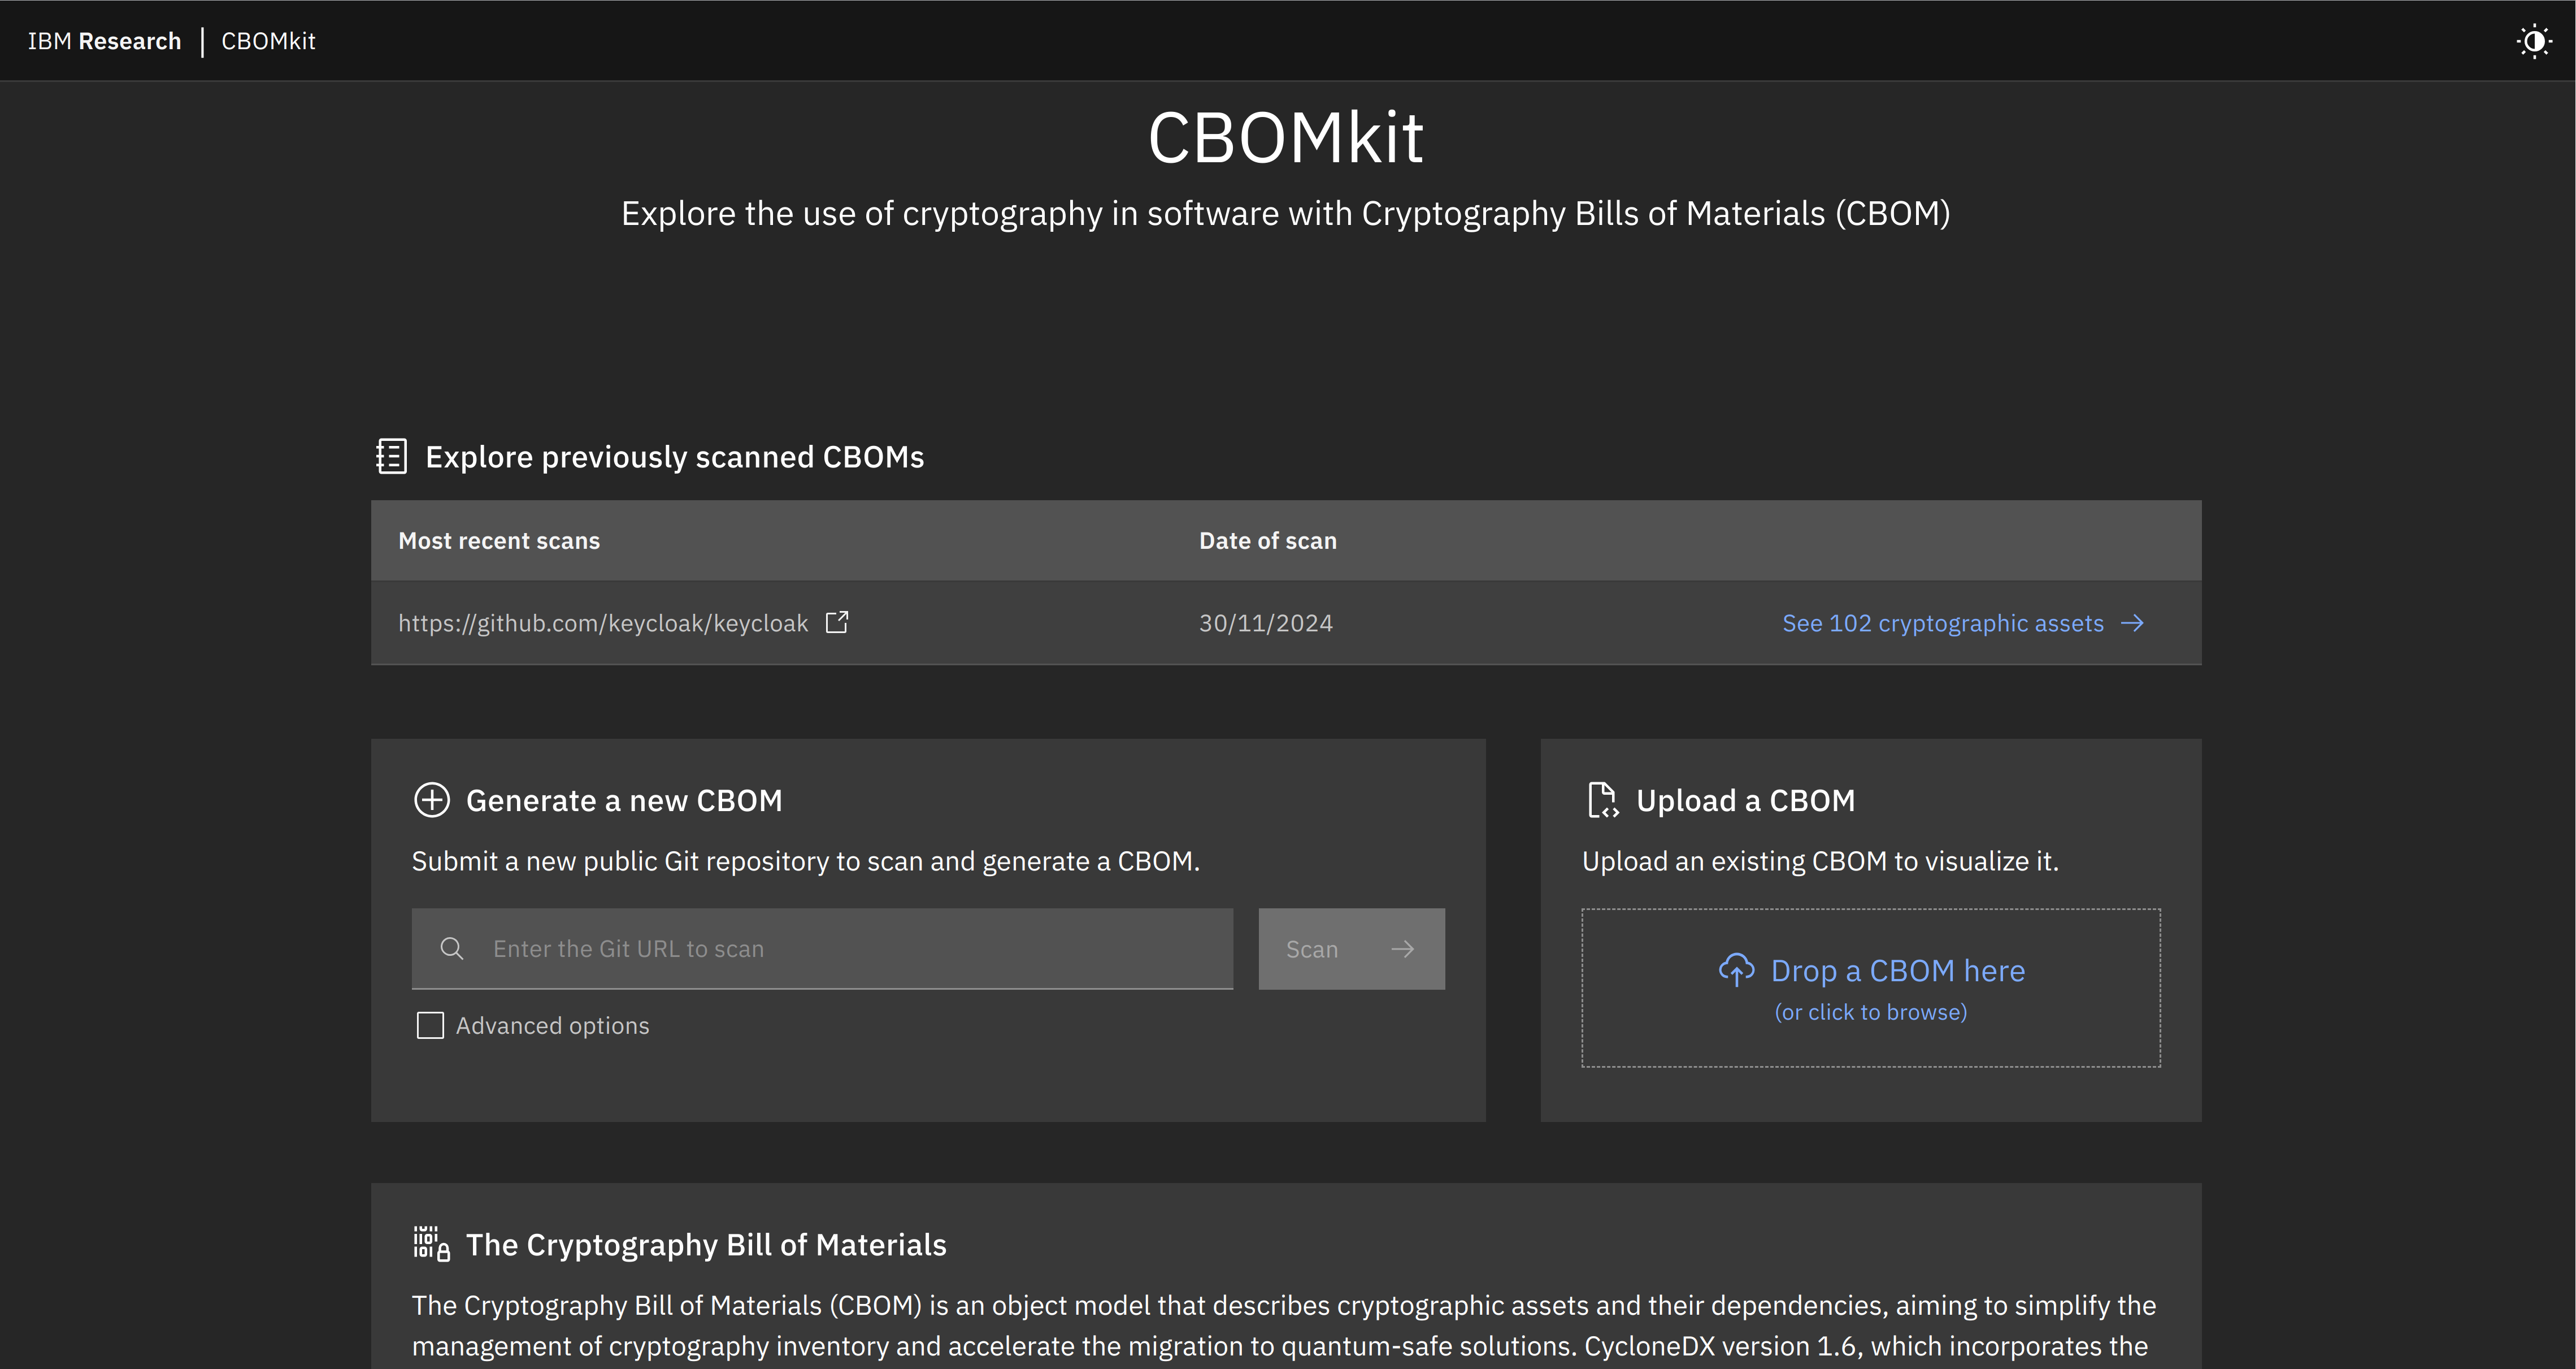Open the keycloak GitHub repository URL
The width and height of the screenshot is (2576, 1369).
[603, 623]
